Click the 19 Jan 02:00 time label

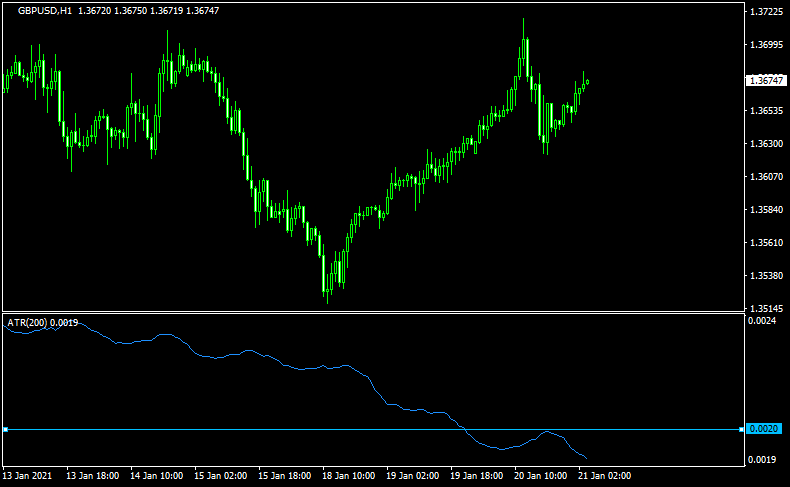413,476
